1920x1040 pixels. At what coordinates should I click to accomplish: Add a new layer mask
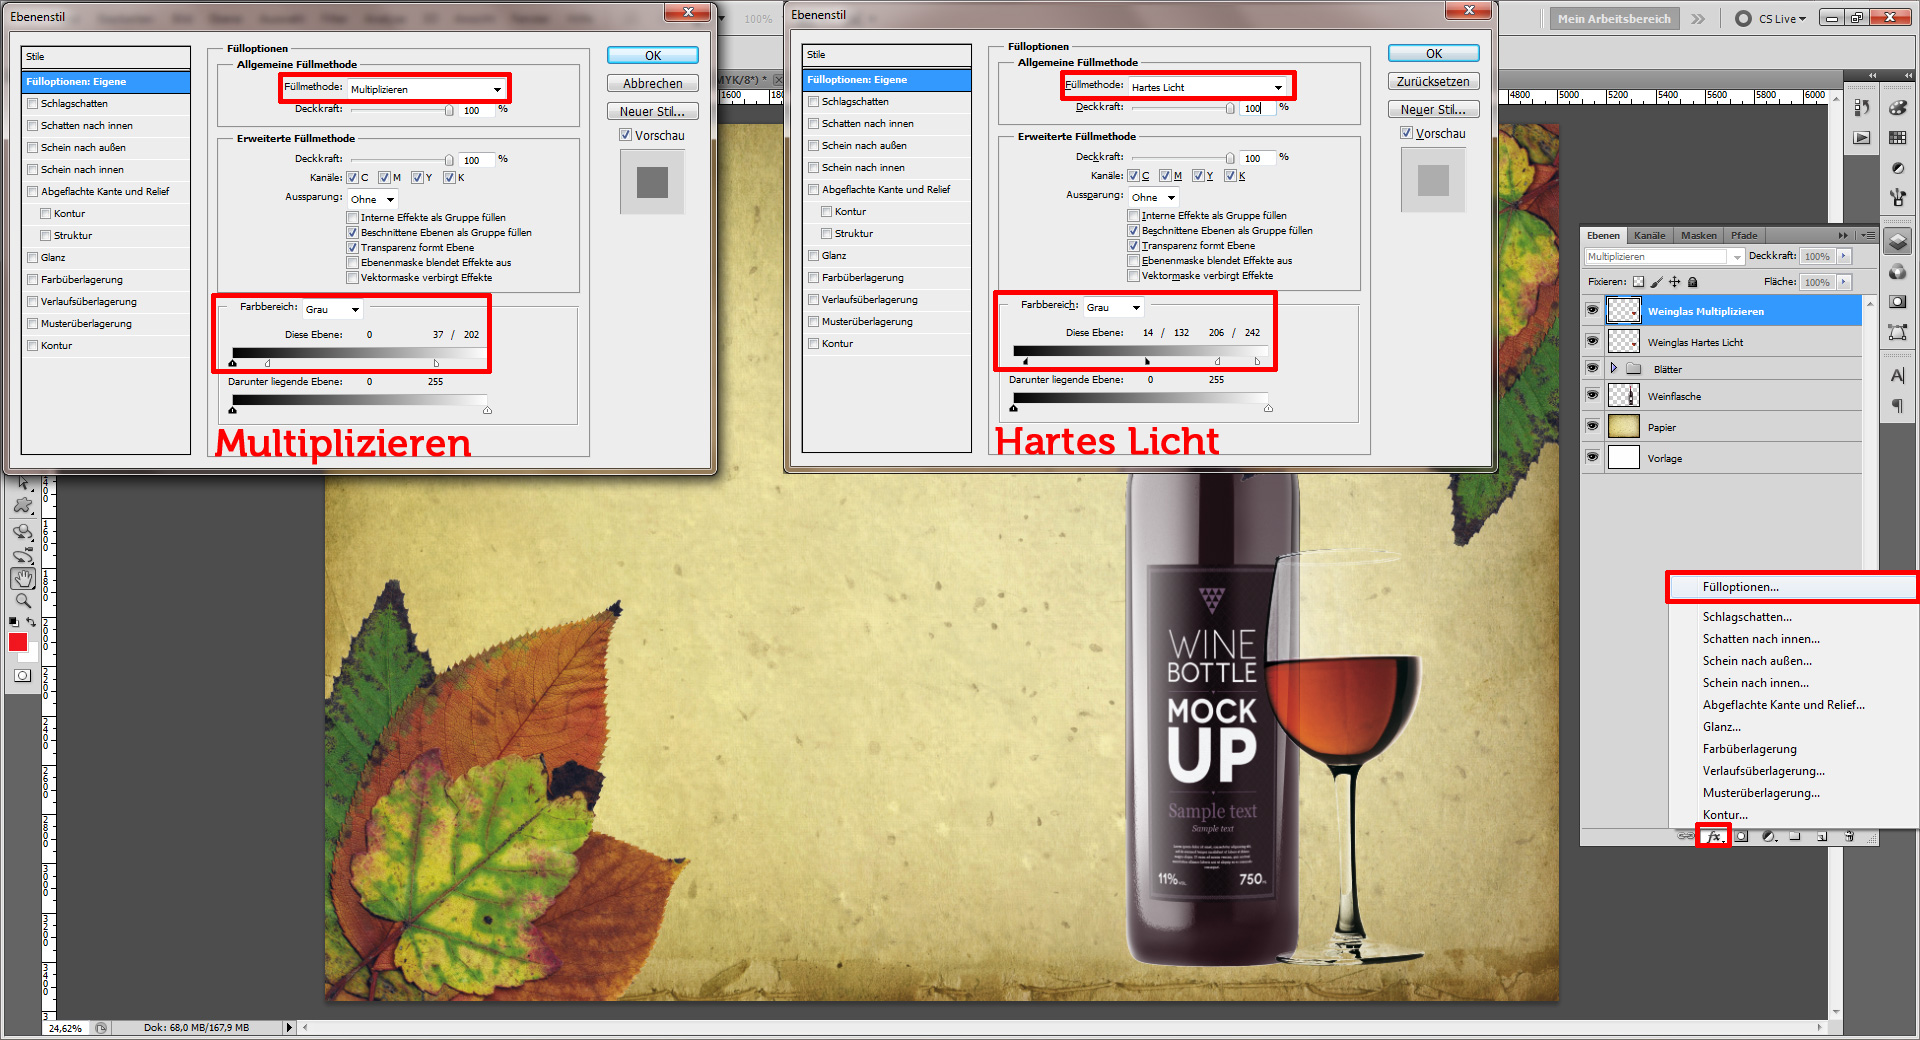[x=1741, y=836]
